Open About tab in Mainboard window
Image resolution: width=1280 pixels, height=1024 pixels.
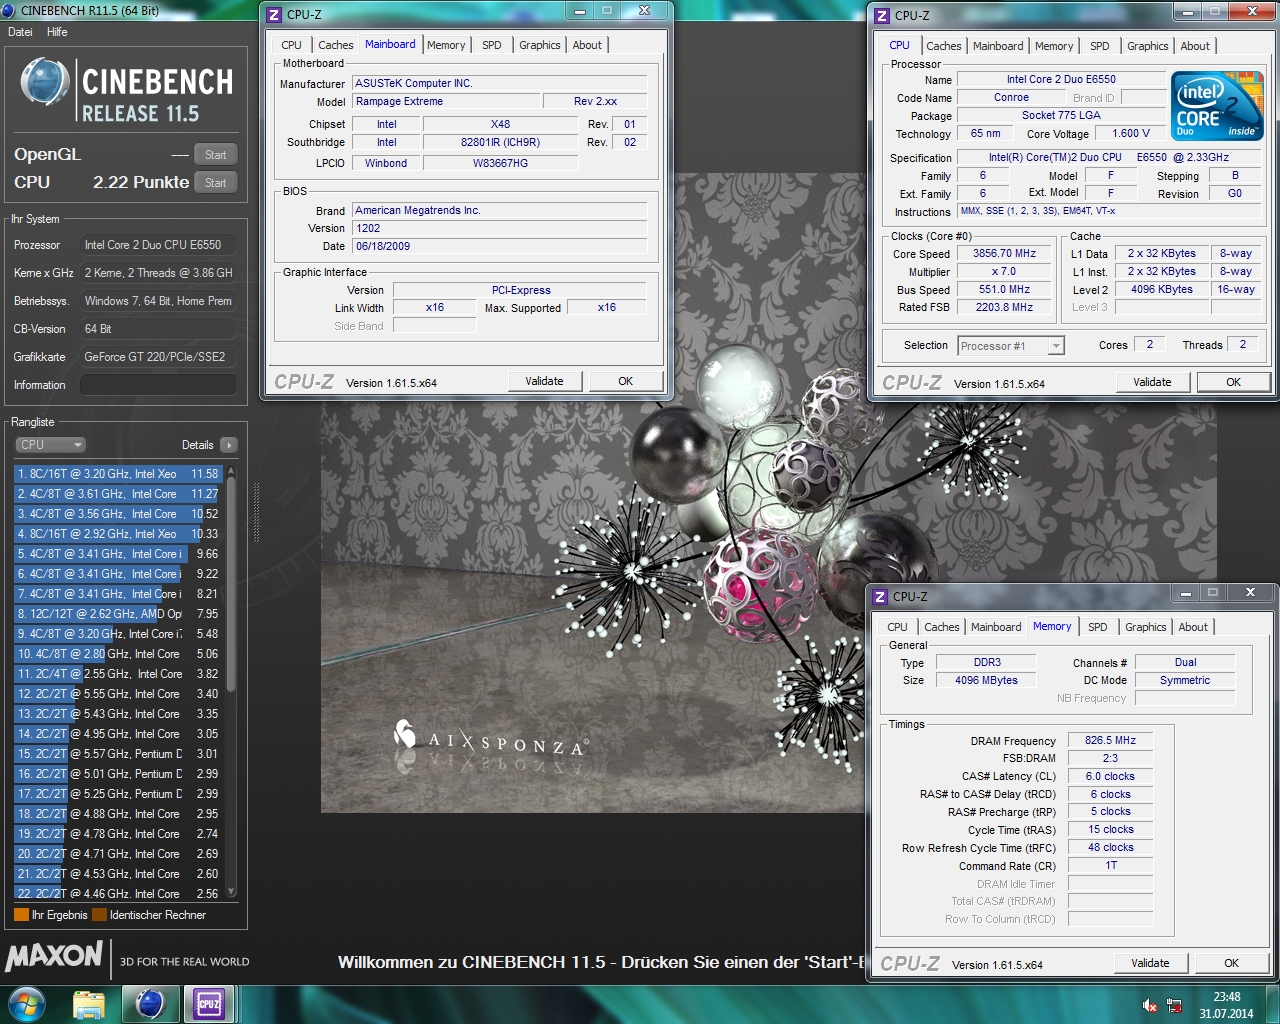tap(587, 45)
